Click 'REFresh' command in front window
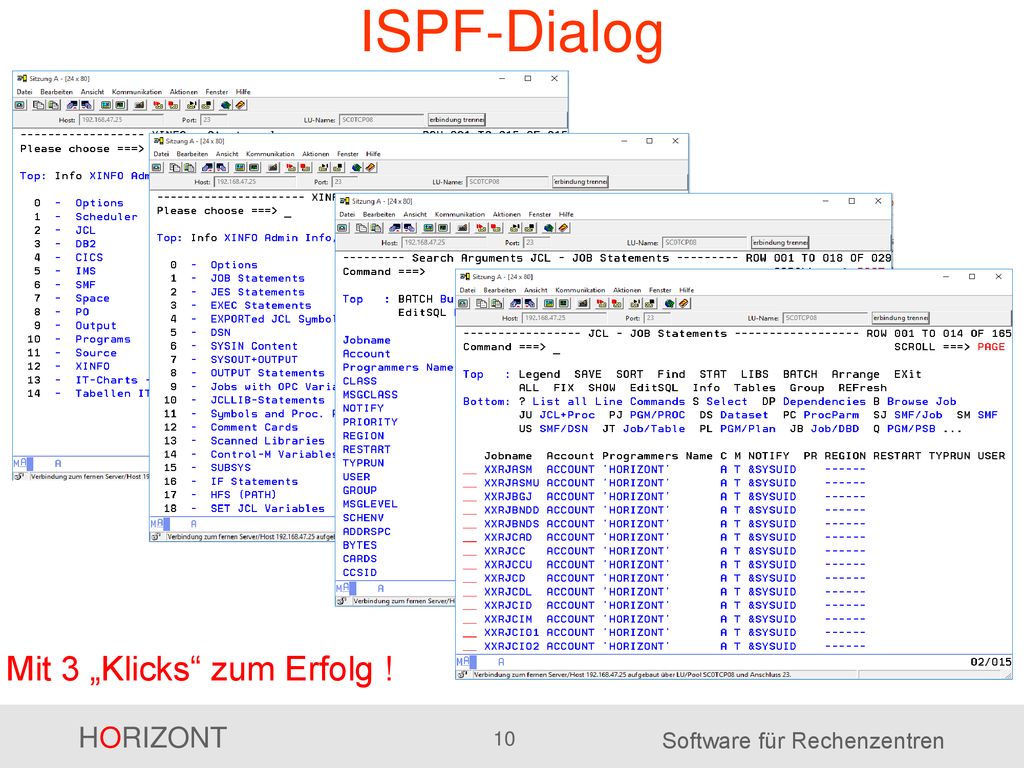Viewport: 1024px width, 768px height. [x=863, y=388]
